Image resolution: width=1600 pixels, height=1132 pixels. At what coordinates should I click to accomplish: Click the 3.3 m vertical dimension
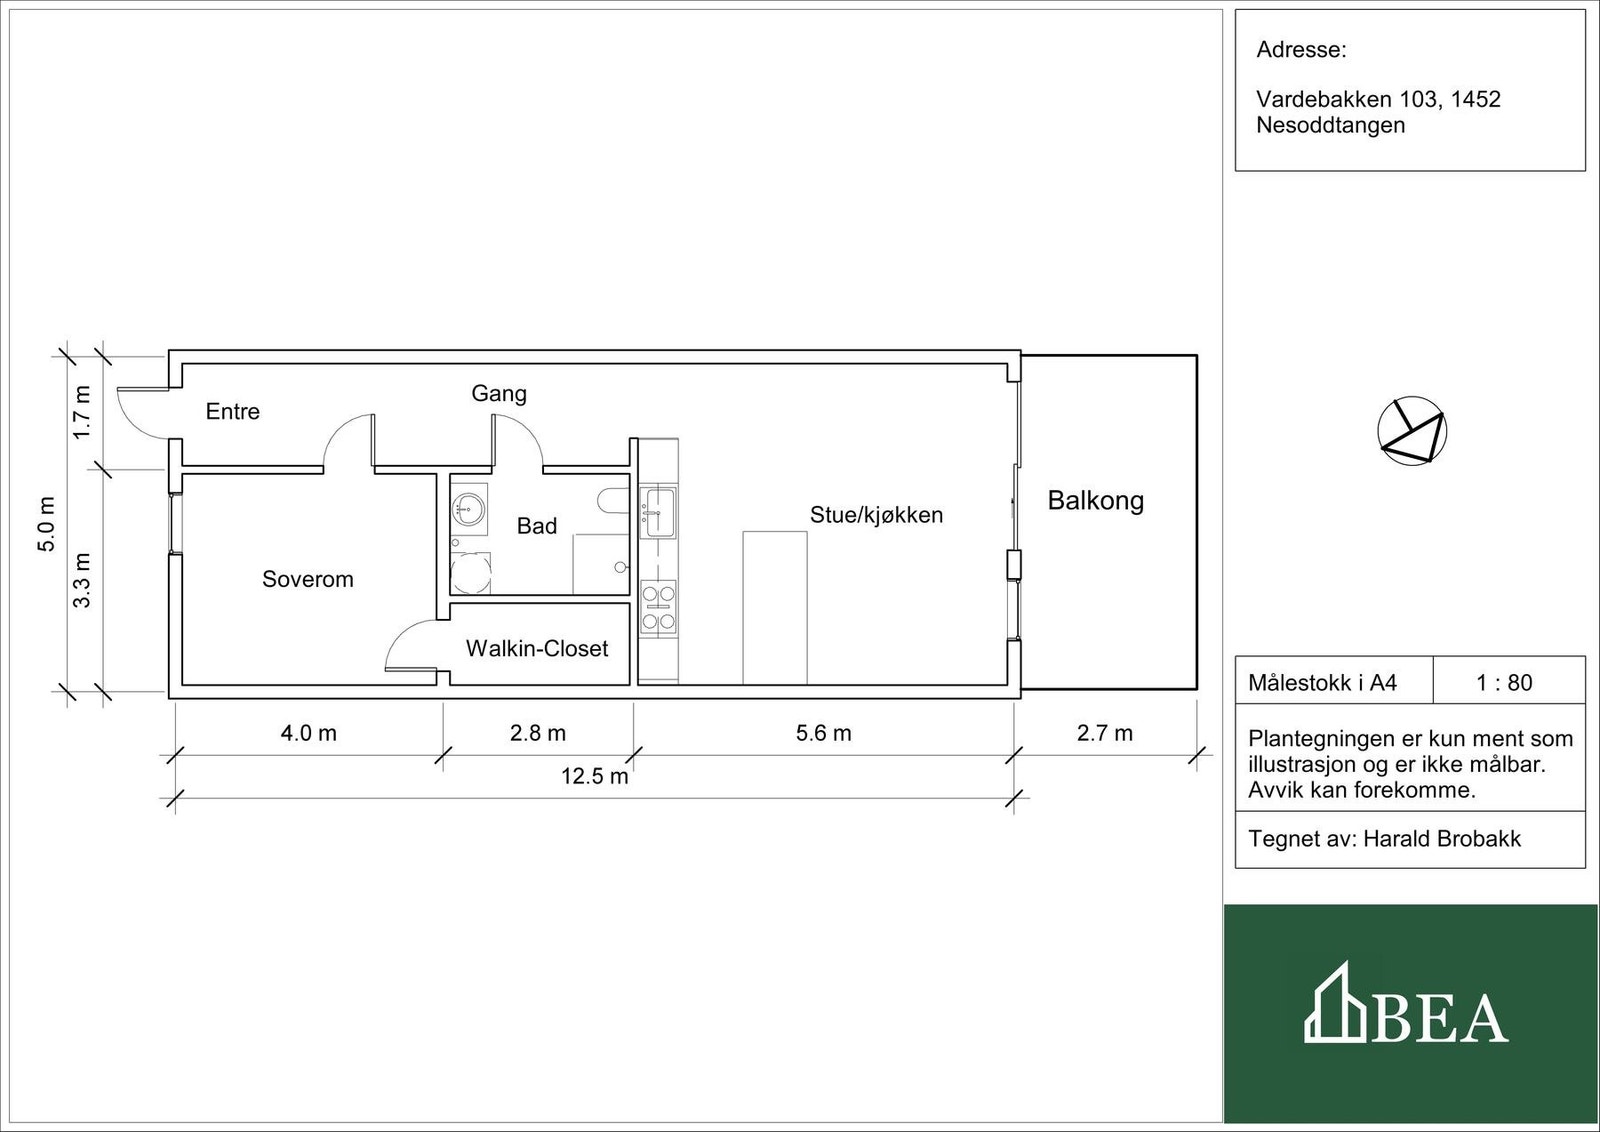click(x=82, y=580)
